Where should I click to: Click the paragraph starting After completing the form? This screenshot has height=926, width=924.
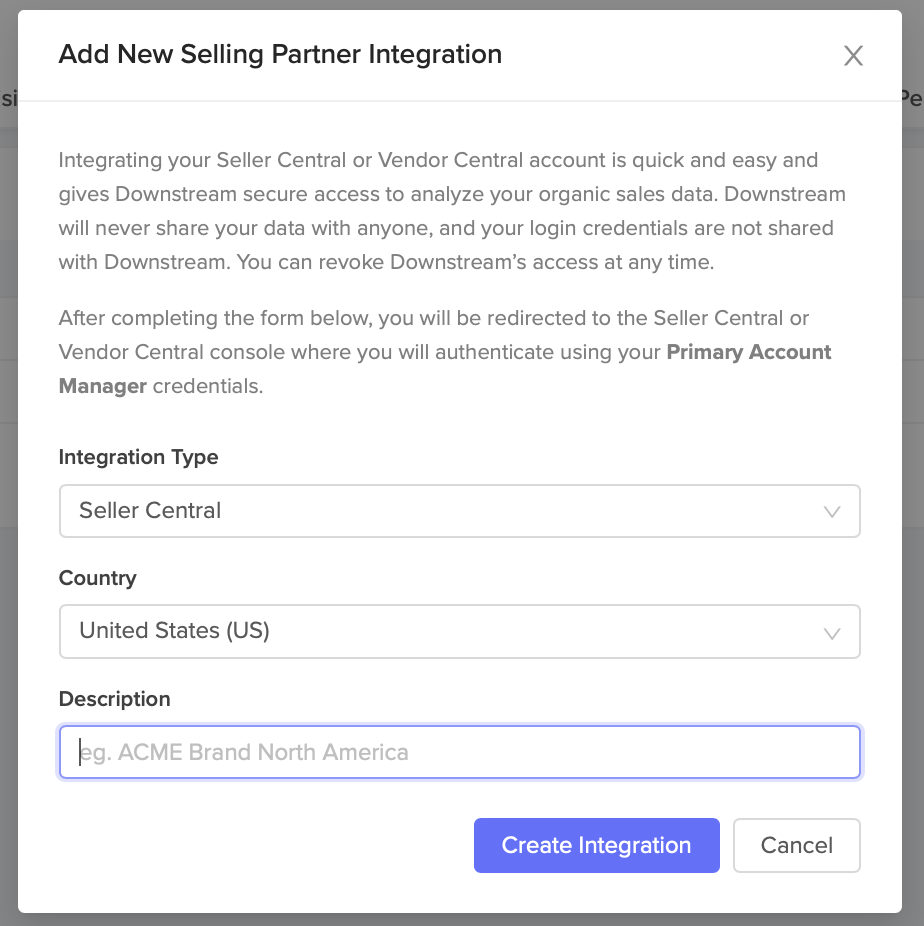click(434, 319)
